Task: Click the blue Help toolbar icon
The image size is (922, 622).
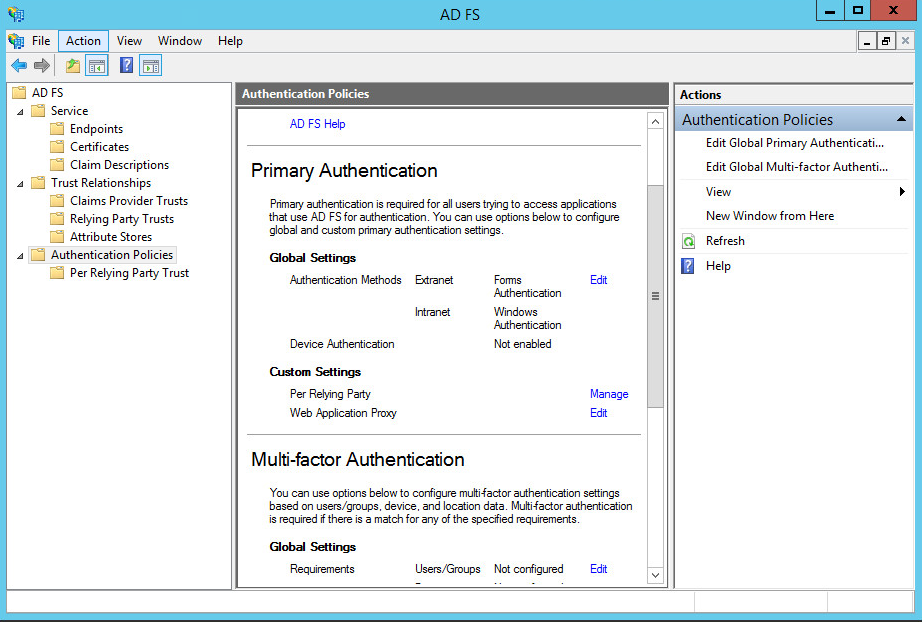Action: [x=126, y=65]
